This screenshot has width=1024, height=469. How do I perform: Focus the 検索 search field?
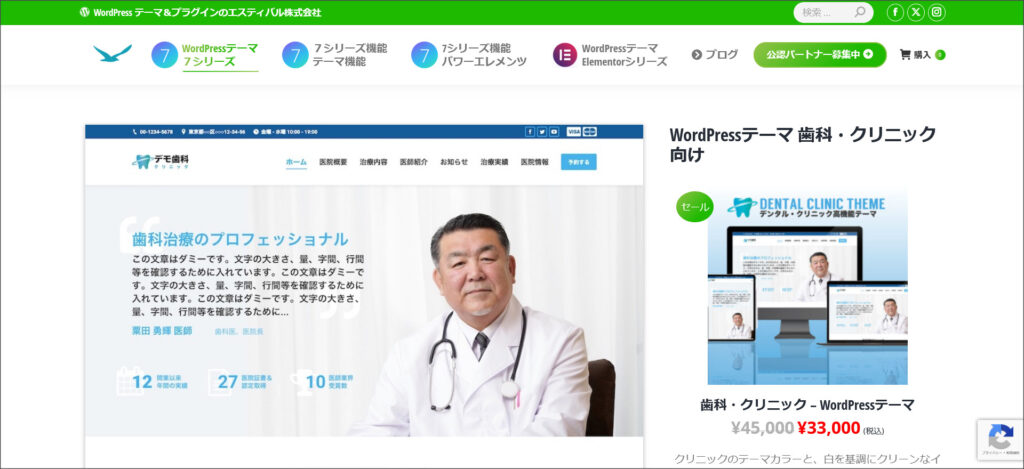[x=822, y=13]
